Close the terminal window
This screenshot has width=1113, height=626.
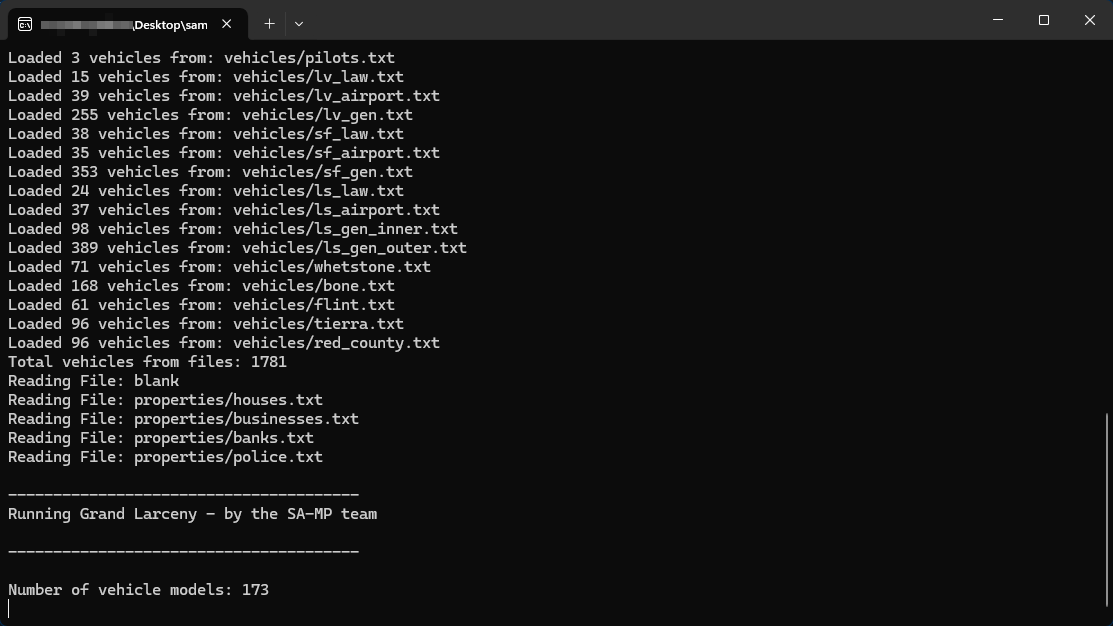(x=1090, y=20)
